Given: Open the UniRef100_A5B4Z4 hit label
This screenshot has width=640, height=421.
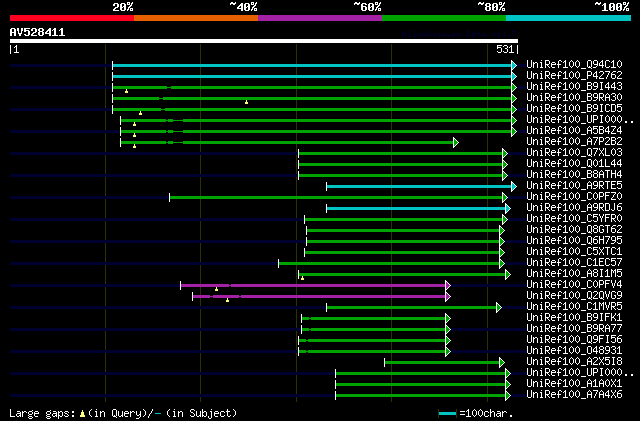Looking at the screenshot, I should point(574,130).
